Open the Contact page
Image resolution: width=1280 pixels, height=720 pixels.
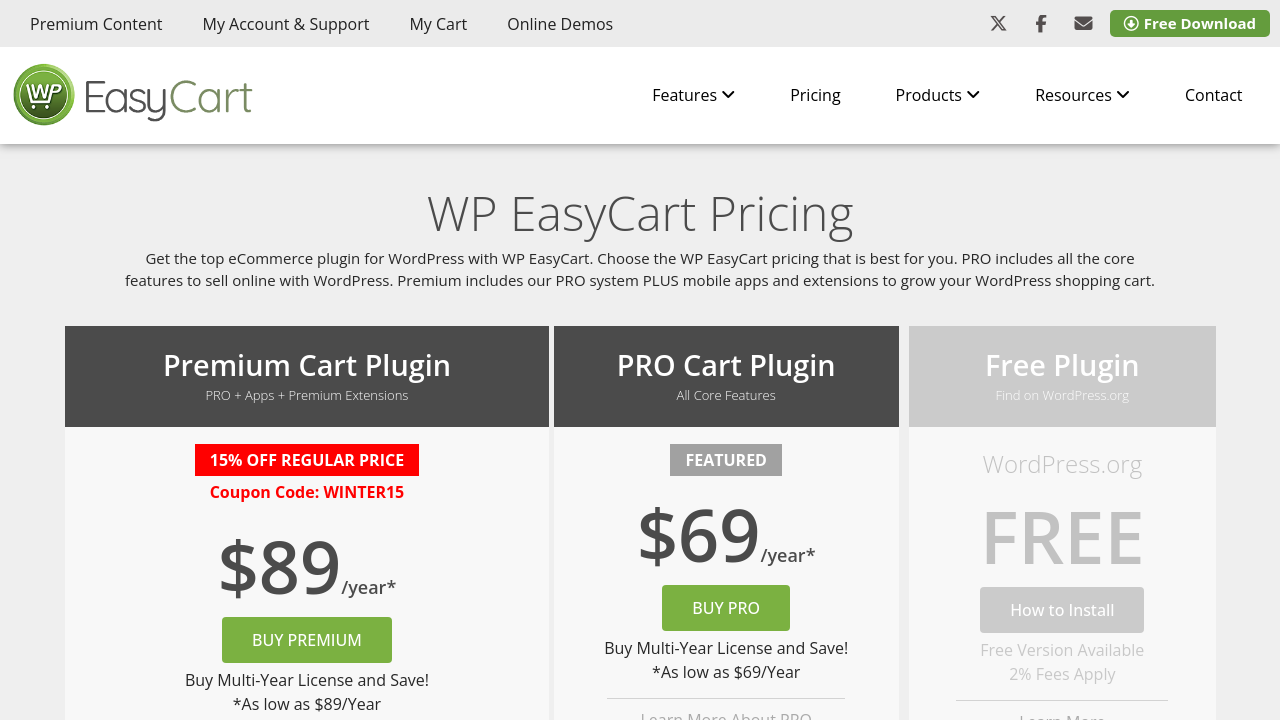pos(1213,95)
